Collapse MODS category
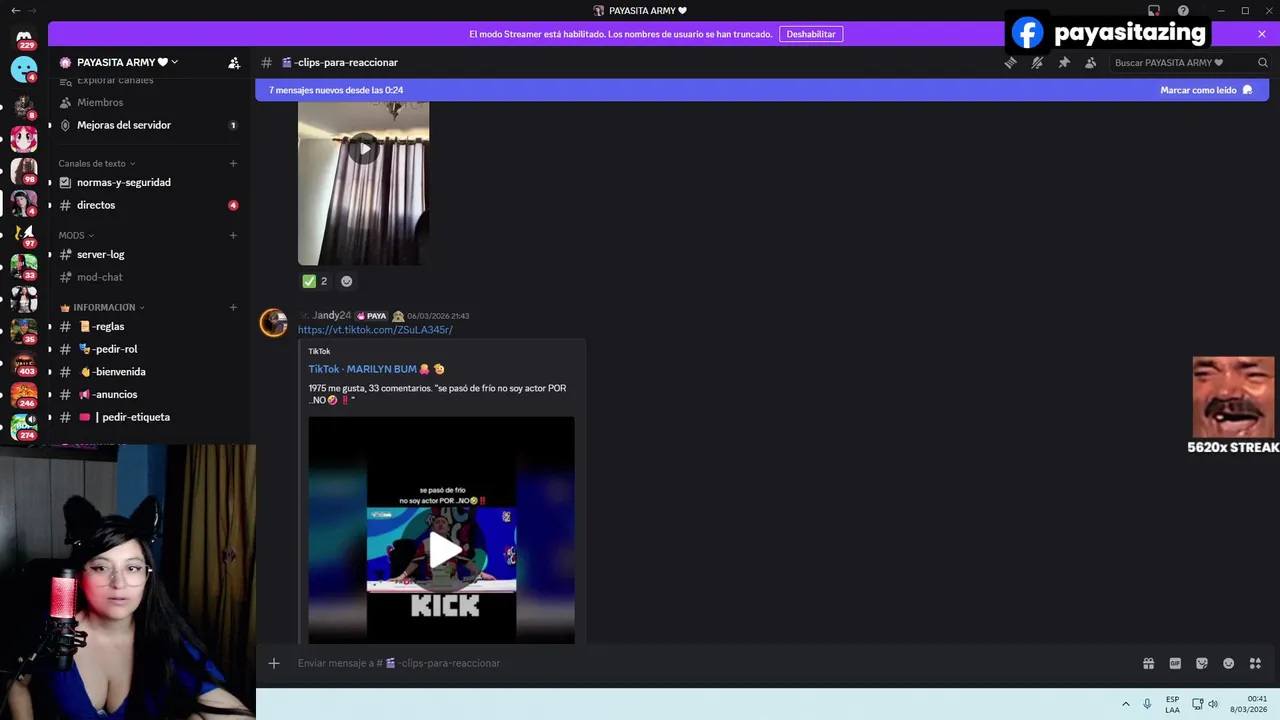This screenshot has height=720, width=1280. pos(76,235)
